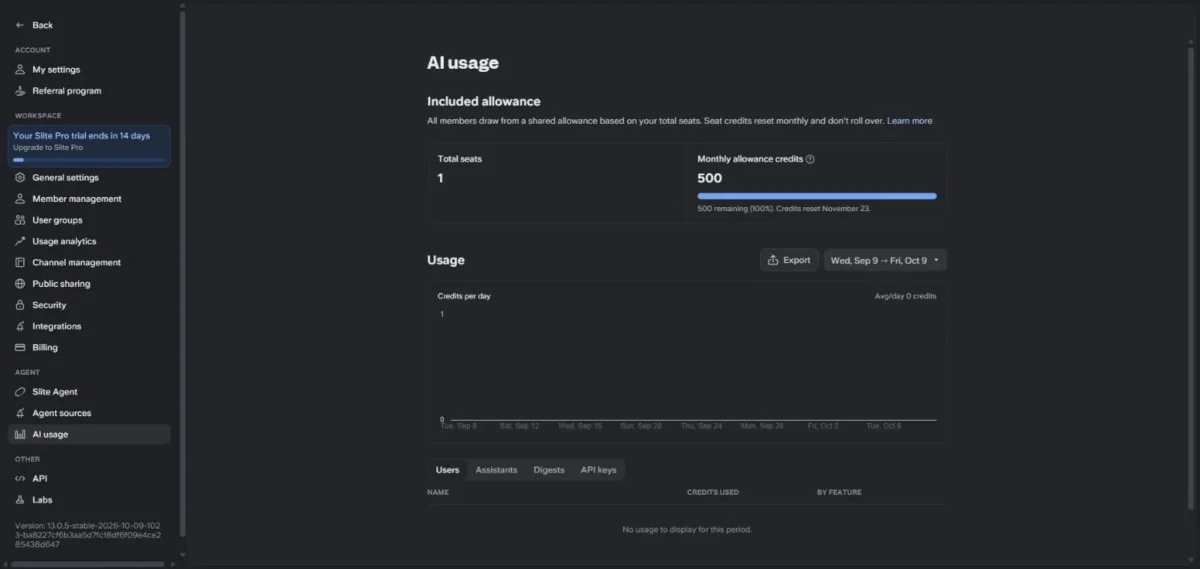The width and height of the screenshot is (1200, 569).
Task: Click the Thu, Sep 24 axis label
Action: pyautogui.click(x=701, y=426)
